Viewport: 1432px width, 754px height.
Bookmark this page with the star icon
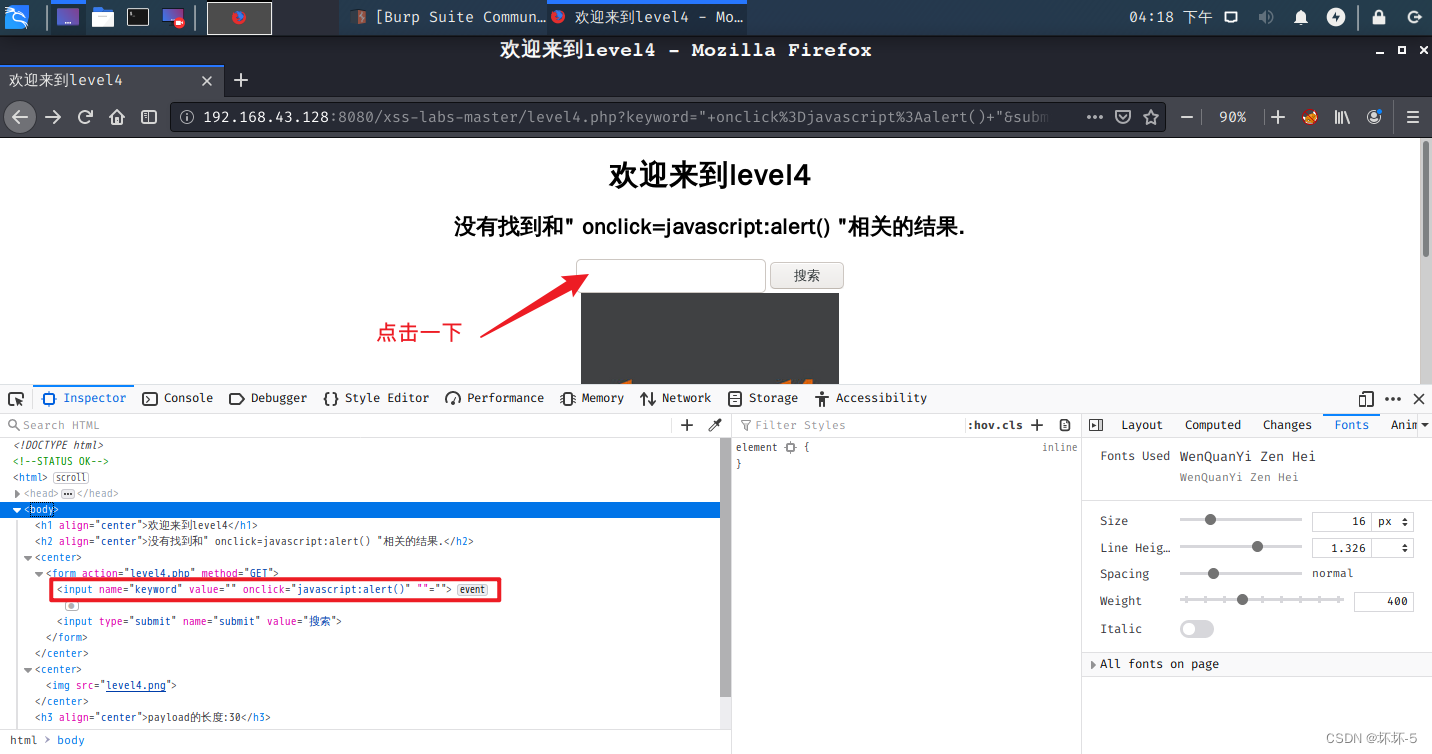tap(1152, 116)
